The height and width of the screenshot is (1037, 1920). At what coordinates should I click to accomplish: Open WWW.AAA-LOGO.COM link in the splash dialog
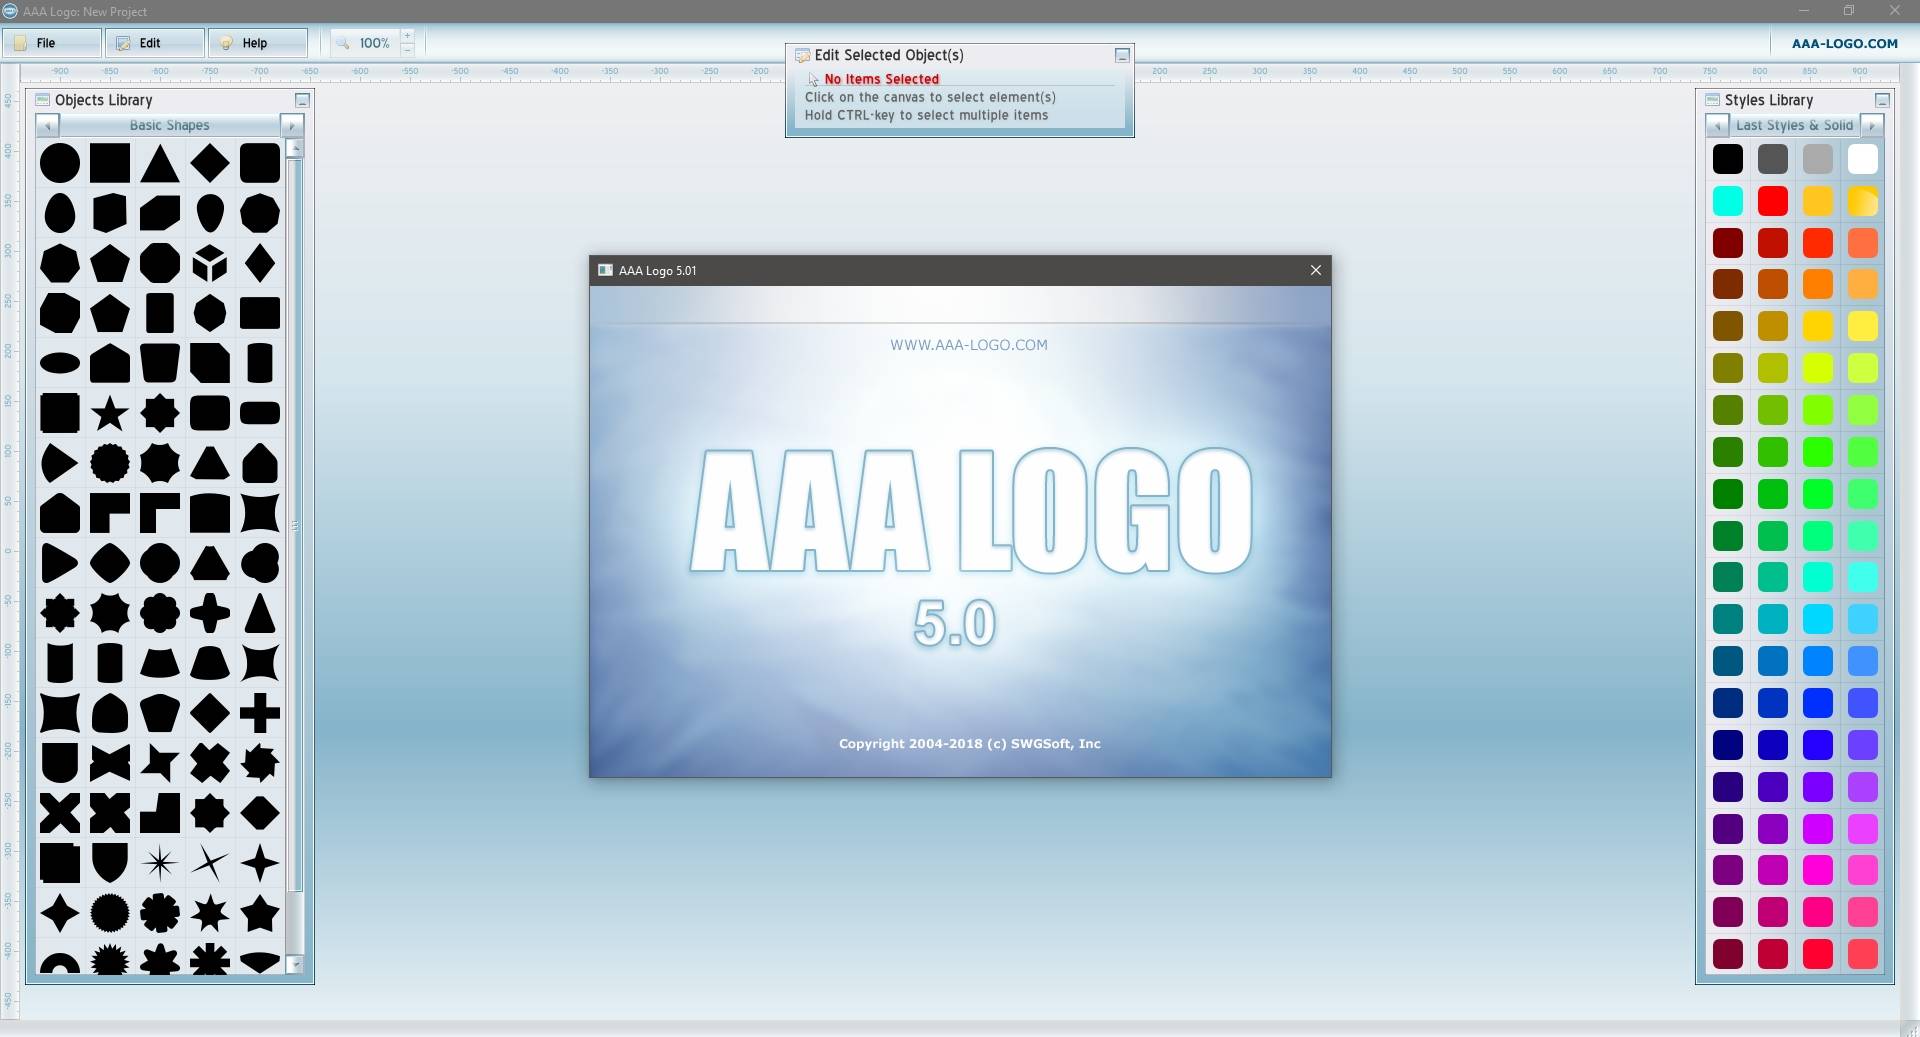(968, 345)
